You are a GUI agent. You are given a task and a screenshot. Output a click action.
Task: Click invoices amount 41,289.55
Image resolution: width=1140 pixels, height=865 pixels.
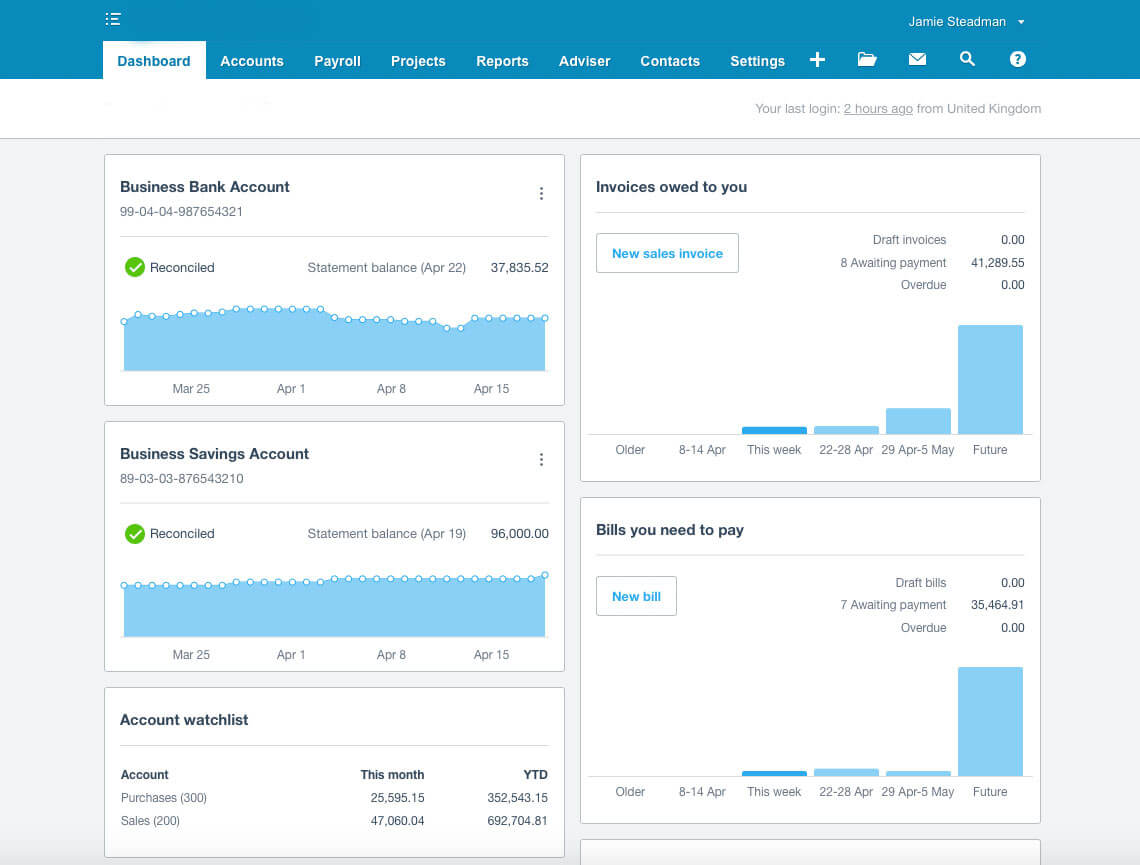point(998,262)
